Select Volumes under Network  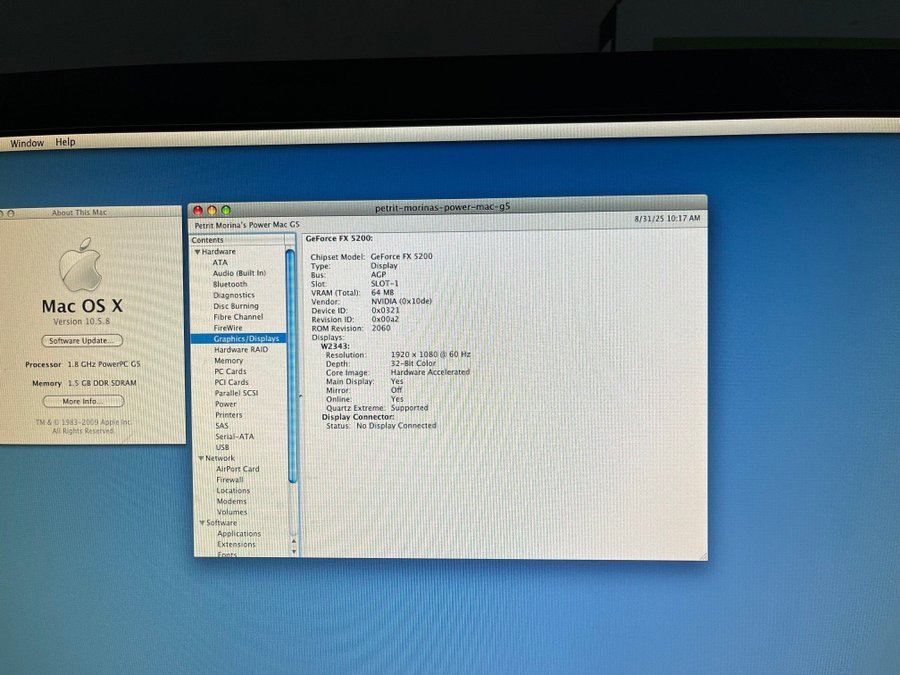[232, 512]
